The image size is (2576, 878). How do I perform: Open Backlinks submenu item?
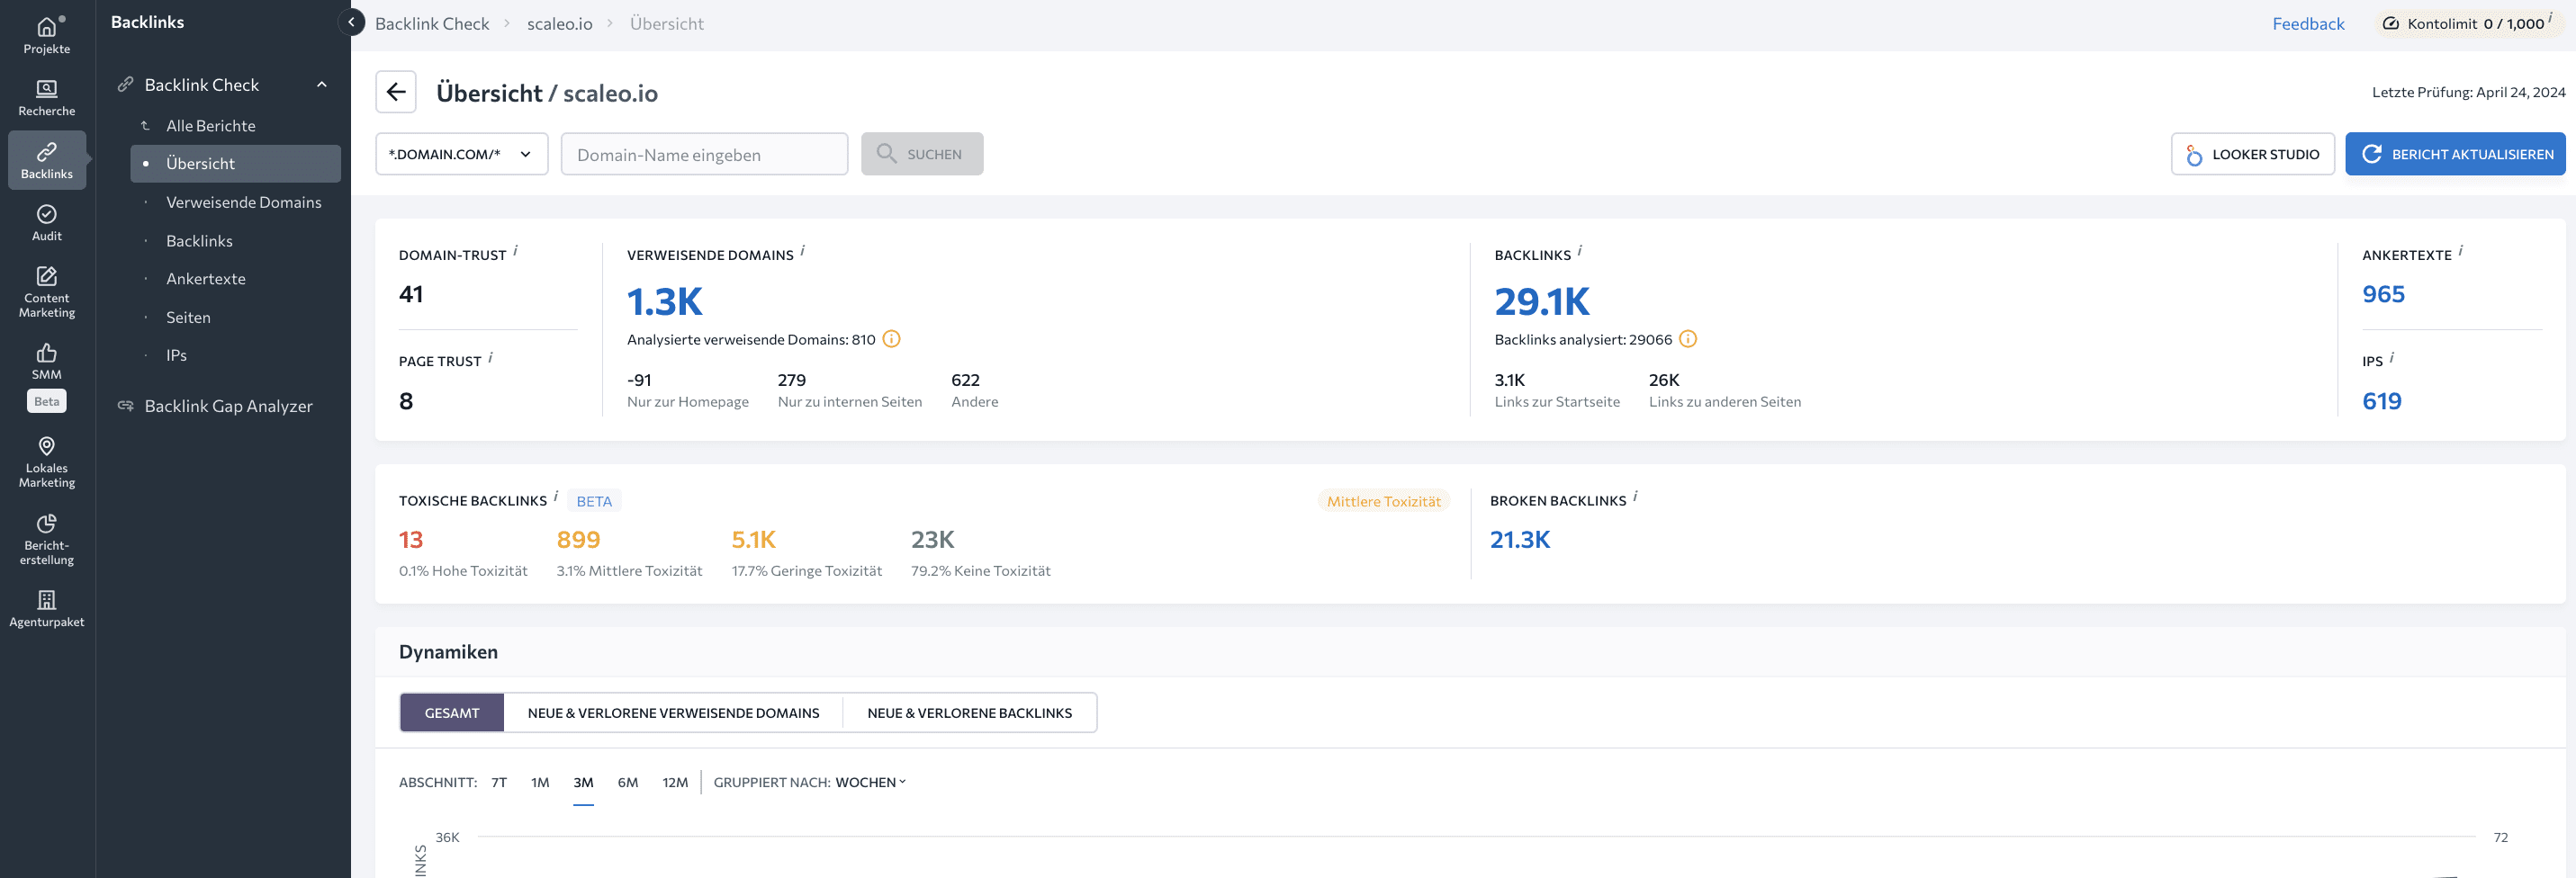200,240
